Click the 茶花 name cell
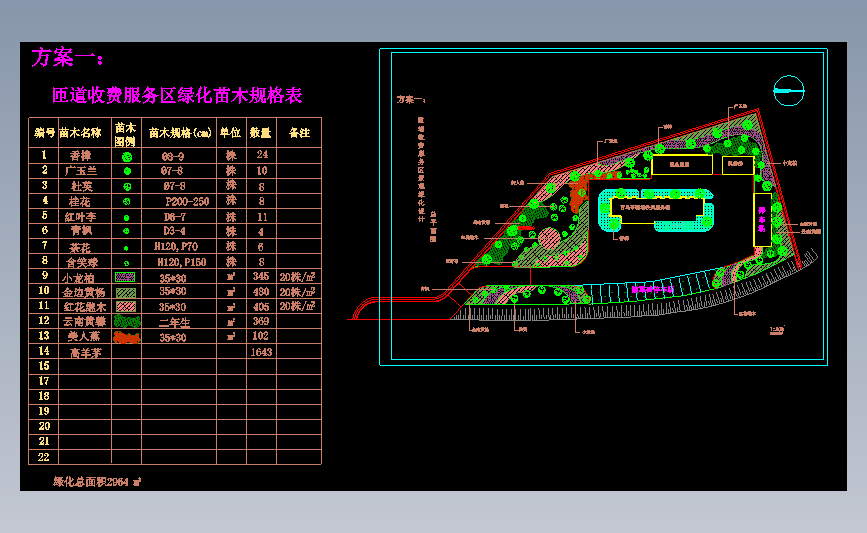Screen dimensions: 867x533 (x=80, y=248)
